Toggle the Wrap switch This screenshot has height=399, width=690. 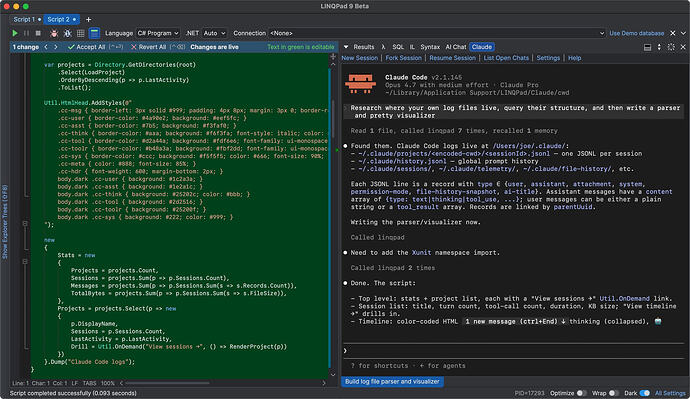[x=613, y=393]
